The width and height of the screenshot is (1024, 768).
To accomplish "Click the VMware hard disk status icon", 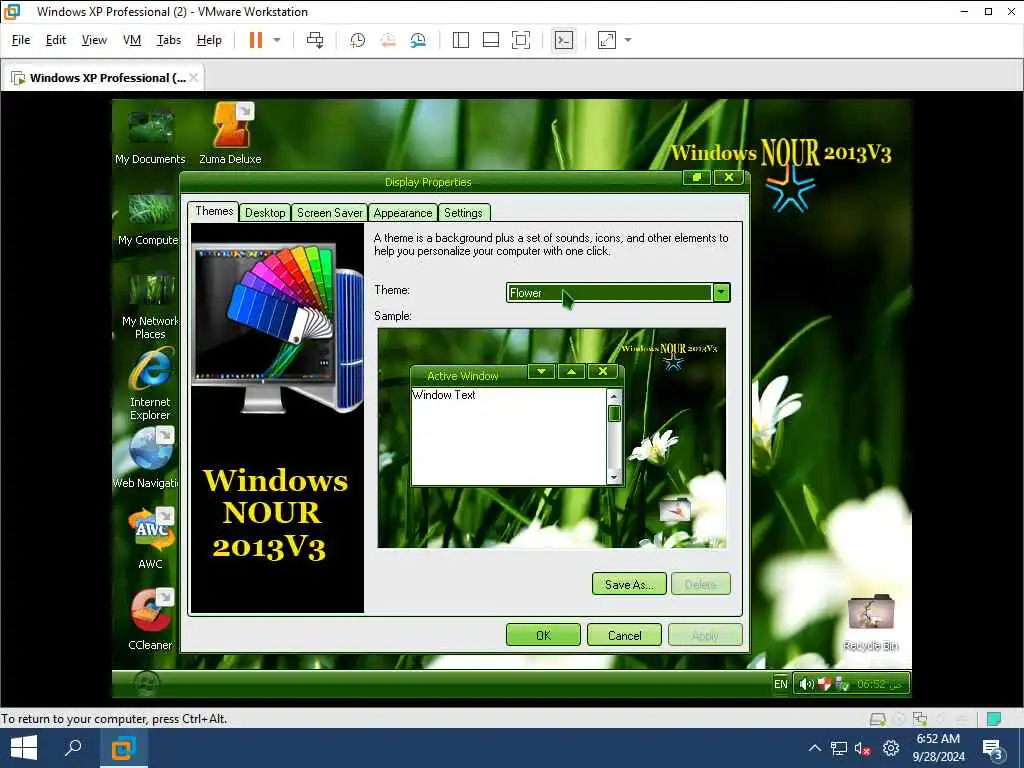I will click(878, 719).
